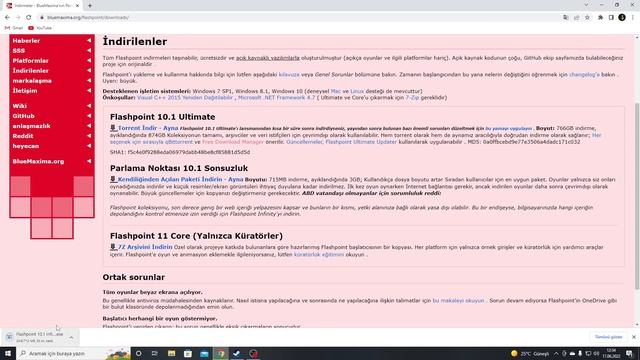
Task: Reload the page with refresh icon
Action: pos(29,18)
